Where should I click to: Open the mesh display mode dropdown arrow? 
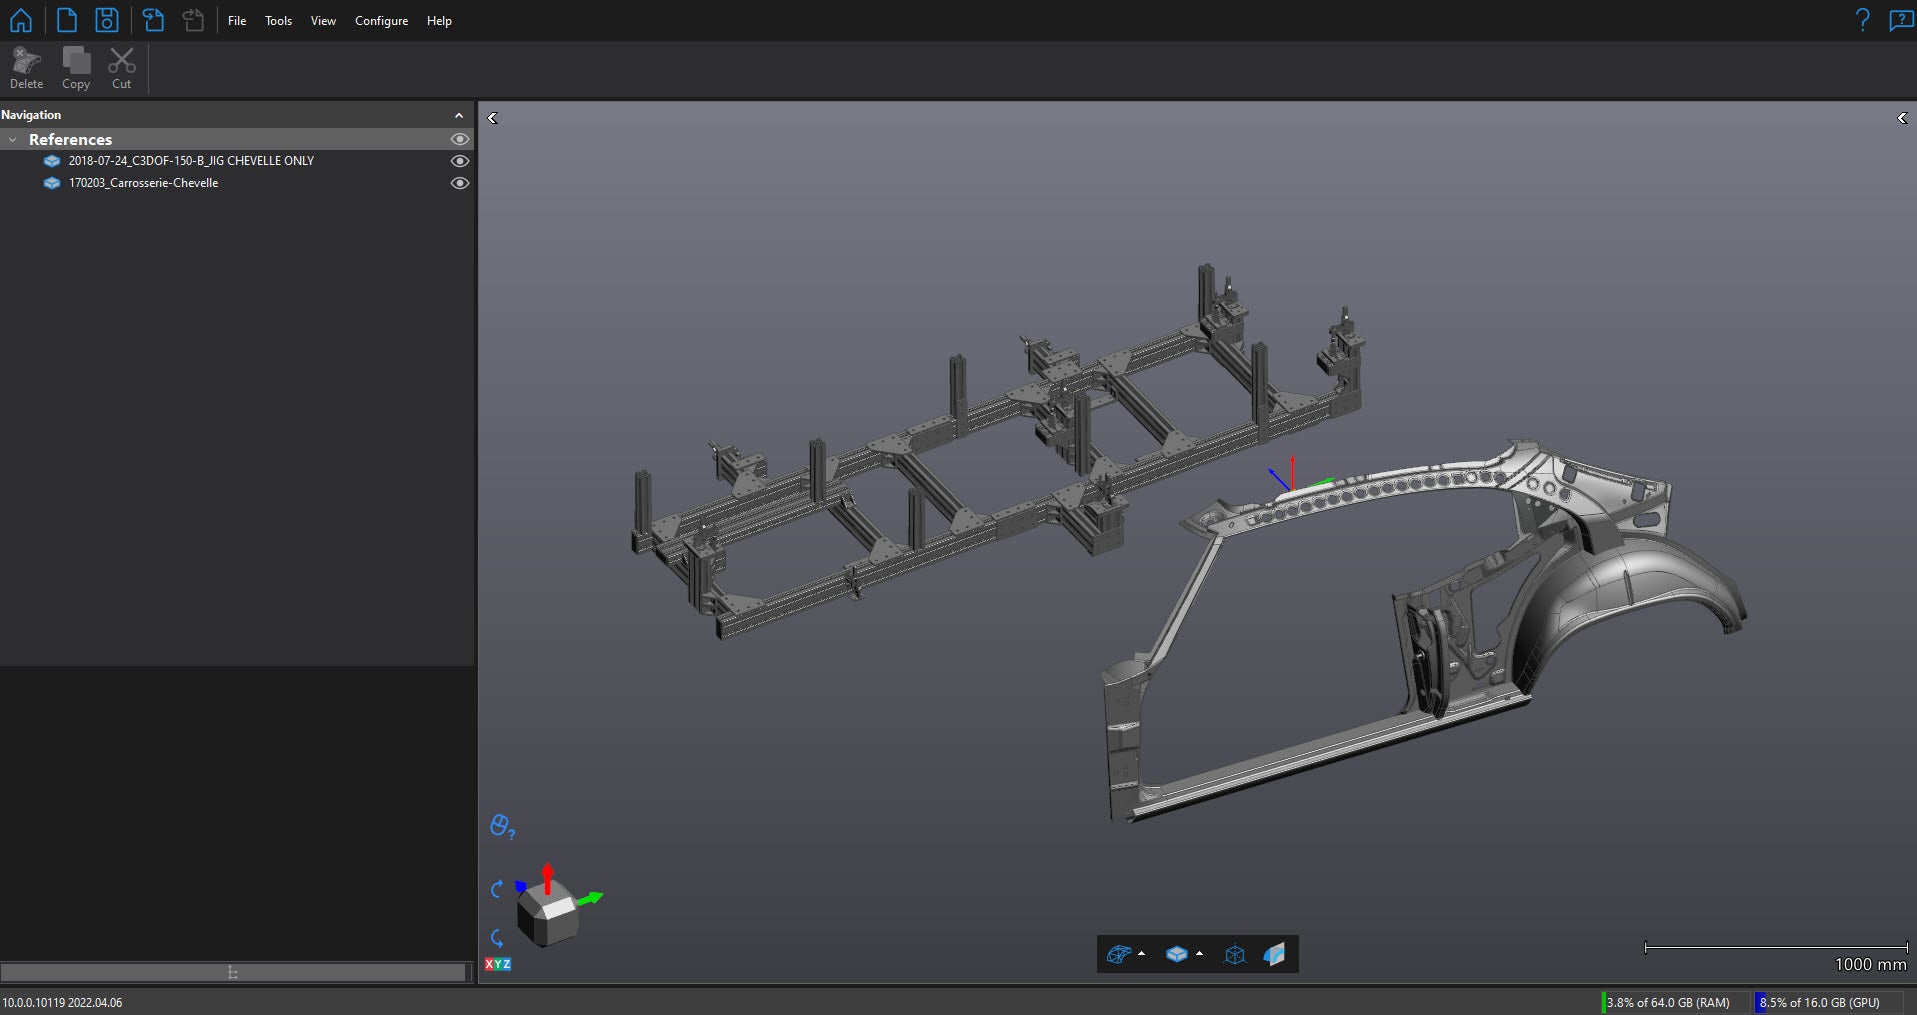pos(1142,954)
